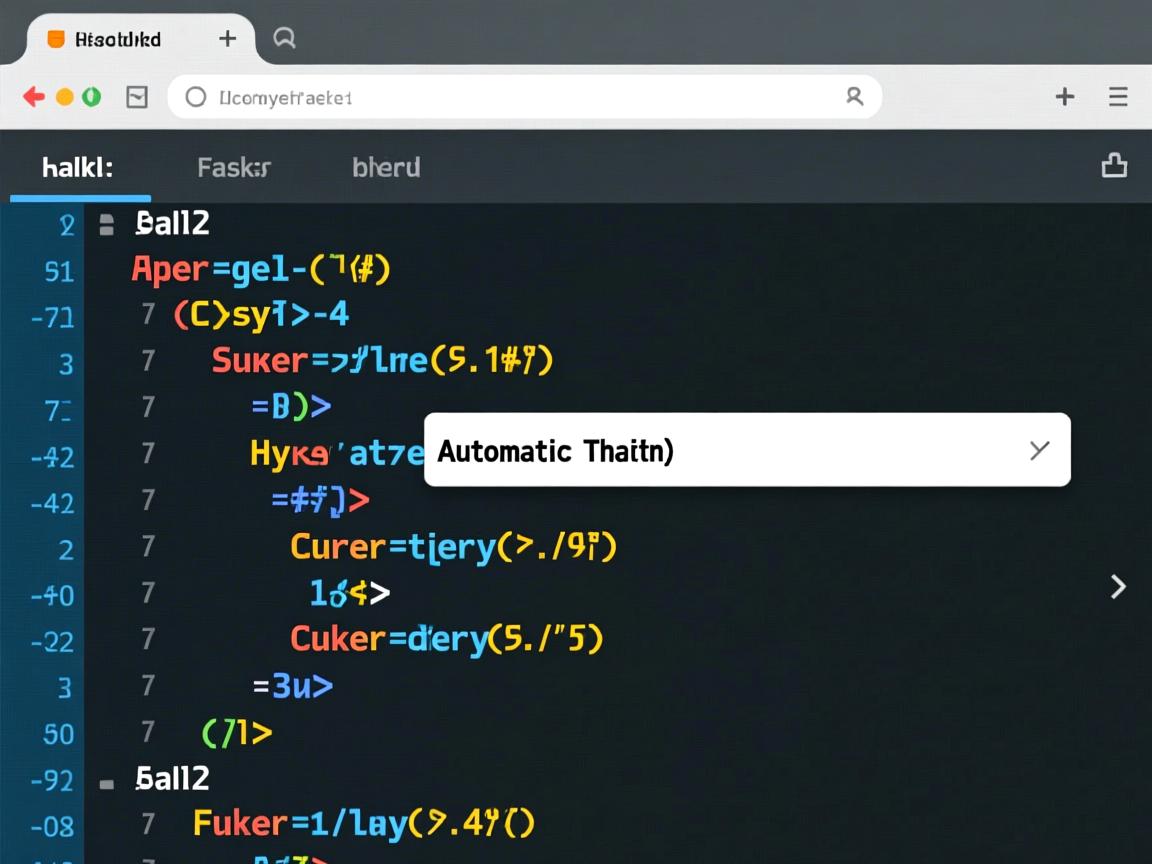The width and height of the screenshot is (1152, 864).
Task: Click the profile icon inside the address bar
Action: [854, 97]
